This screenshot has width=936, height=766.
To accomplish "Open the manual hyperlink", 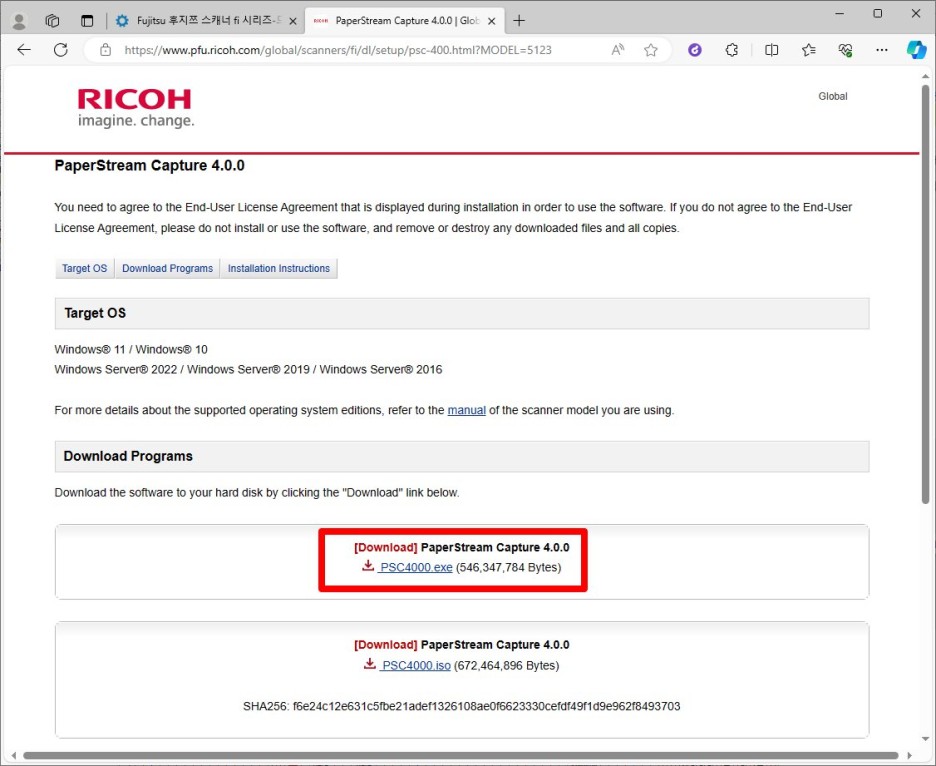I will point(467,410).
